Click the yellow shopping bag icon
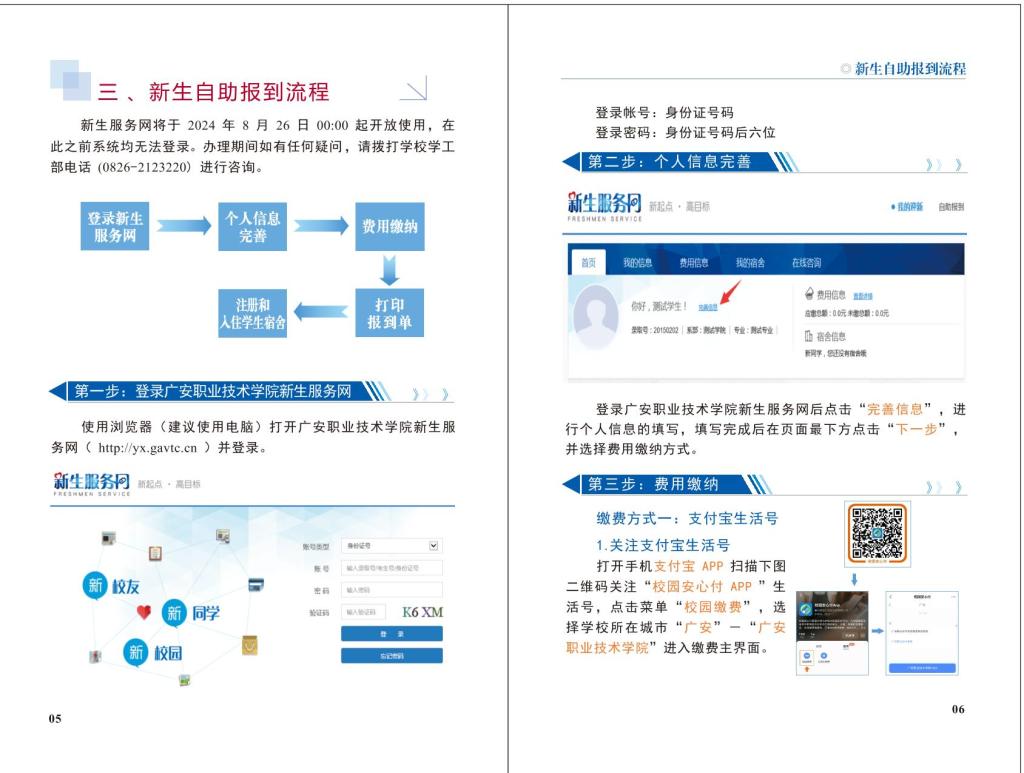Screen dimensions: 1024x773 (x=250, y=646)
